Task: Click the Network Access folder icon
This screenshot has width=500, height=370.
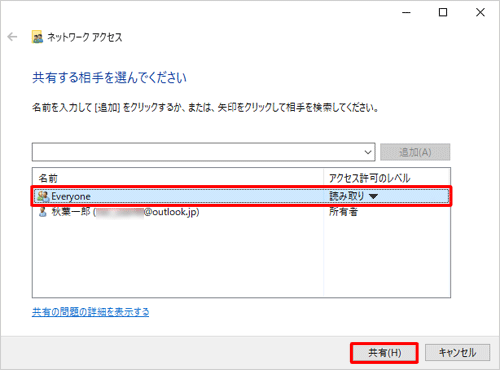Action: click(37, 37)
